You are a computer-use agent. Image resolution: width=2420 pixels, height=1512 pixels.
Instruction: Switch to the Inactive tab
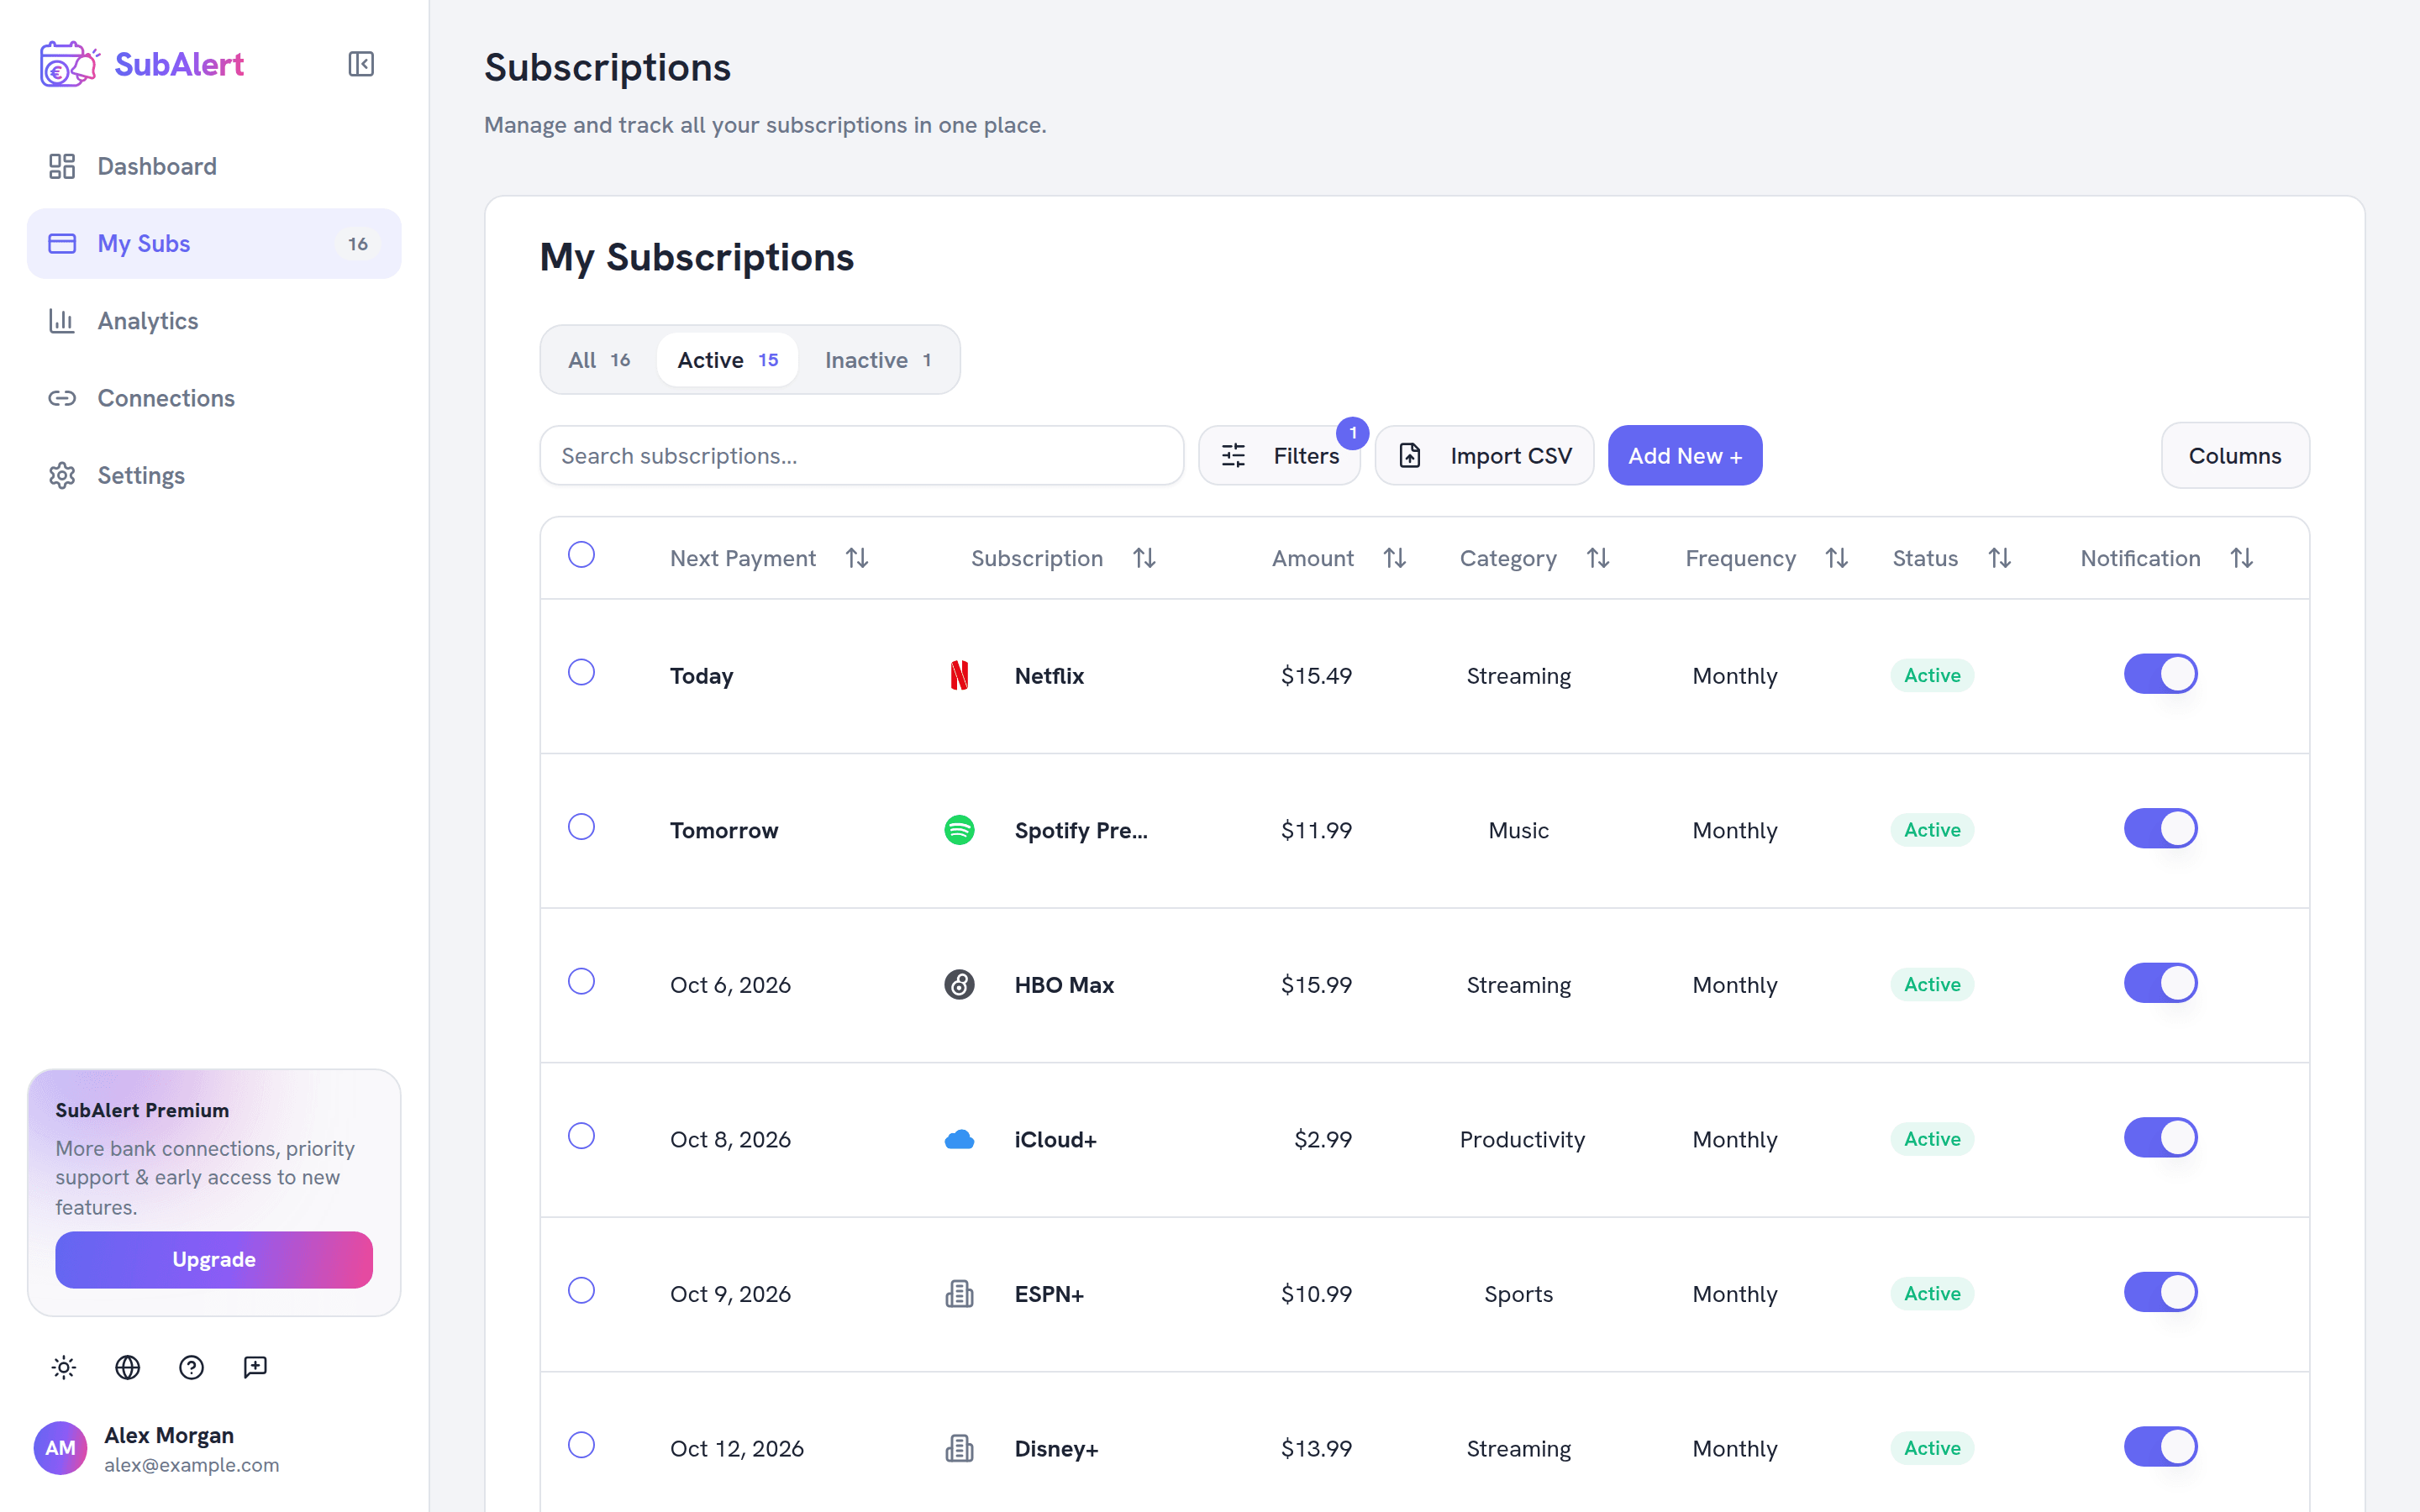(878, 360)
